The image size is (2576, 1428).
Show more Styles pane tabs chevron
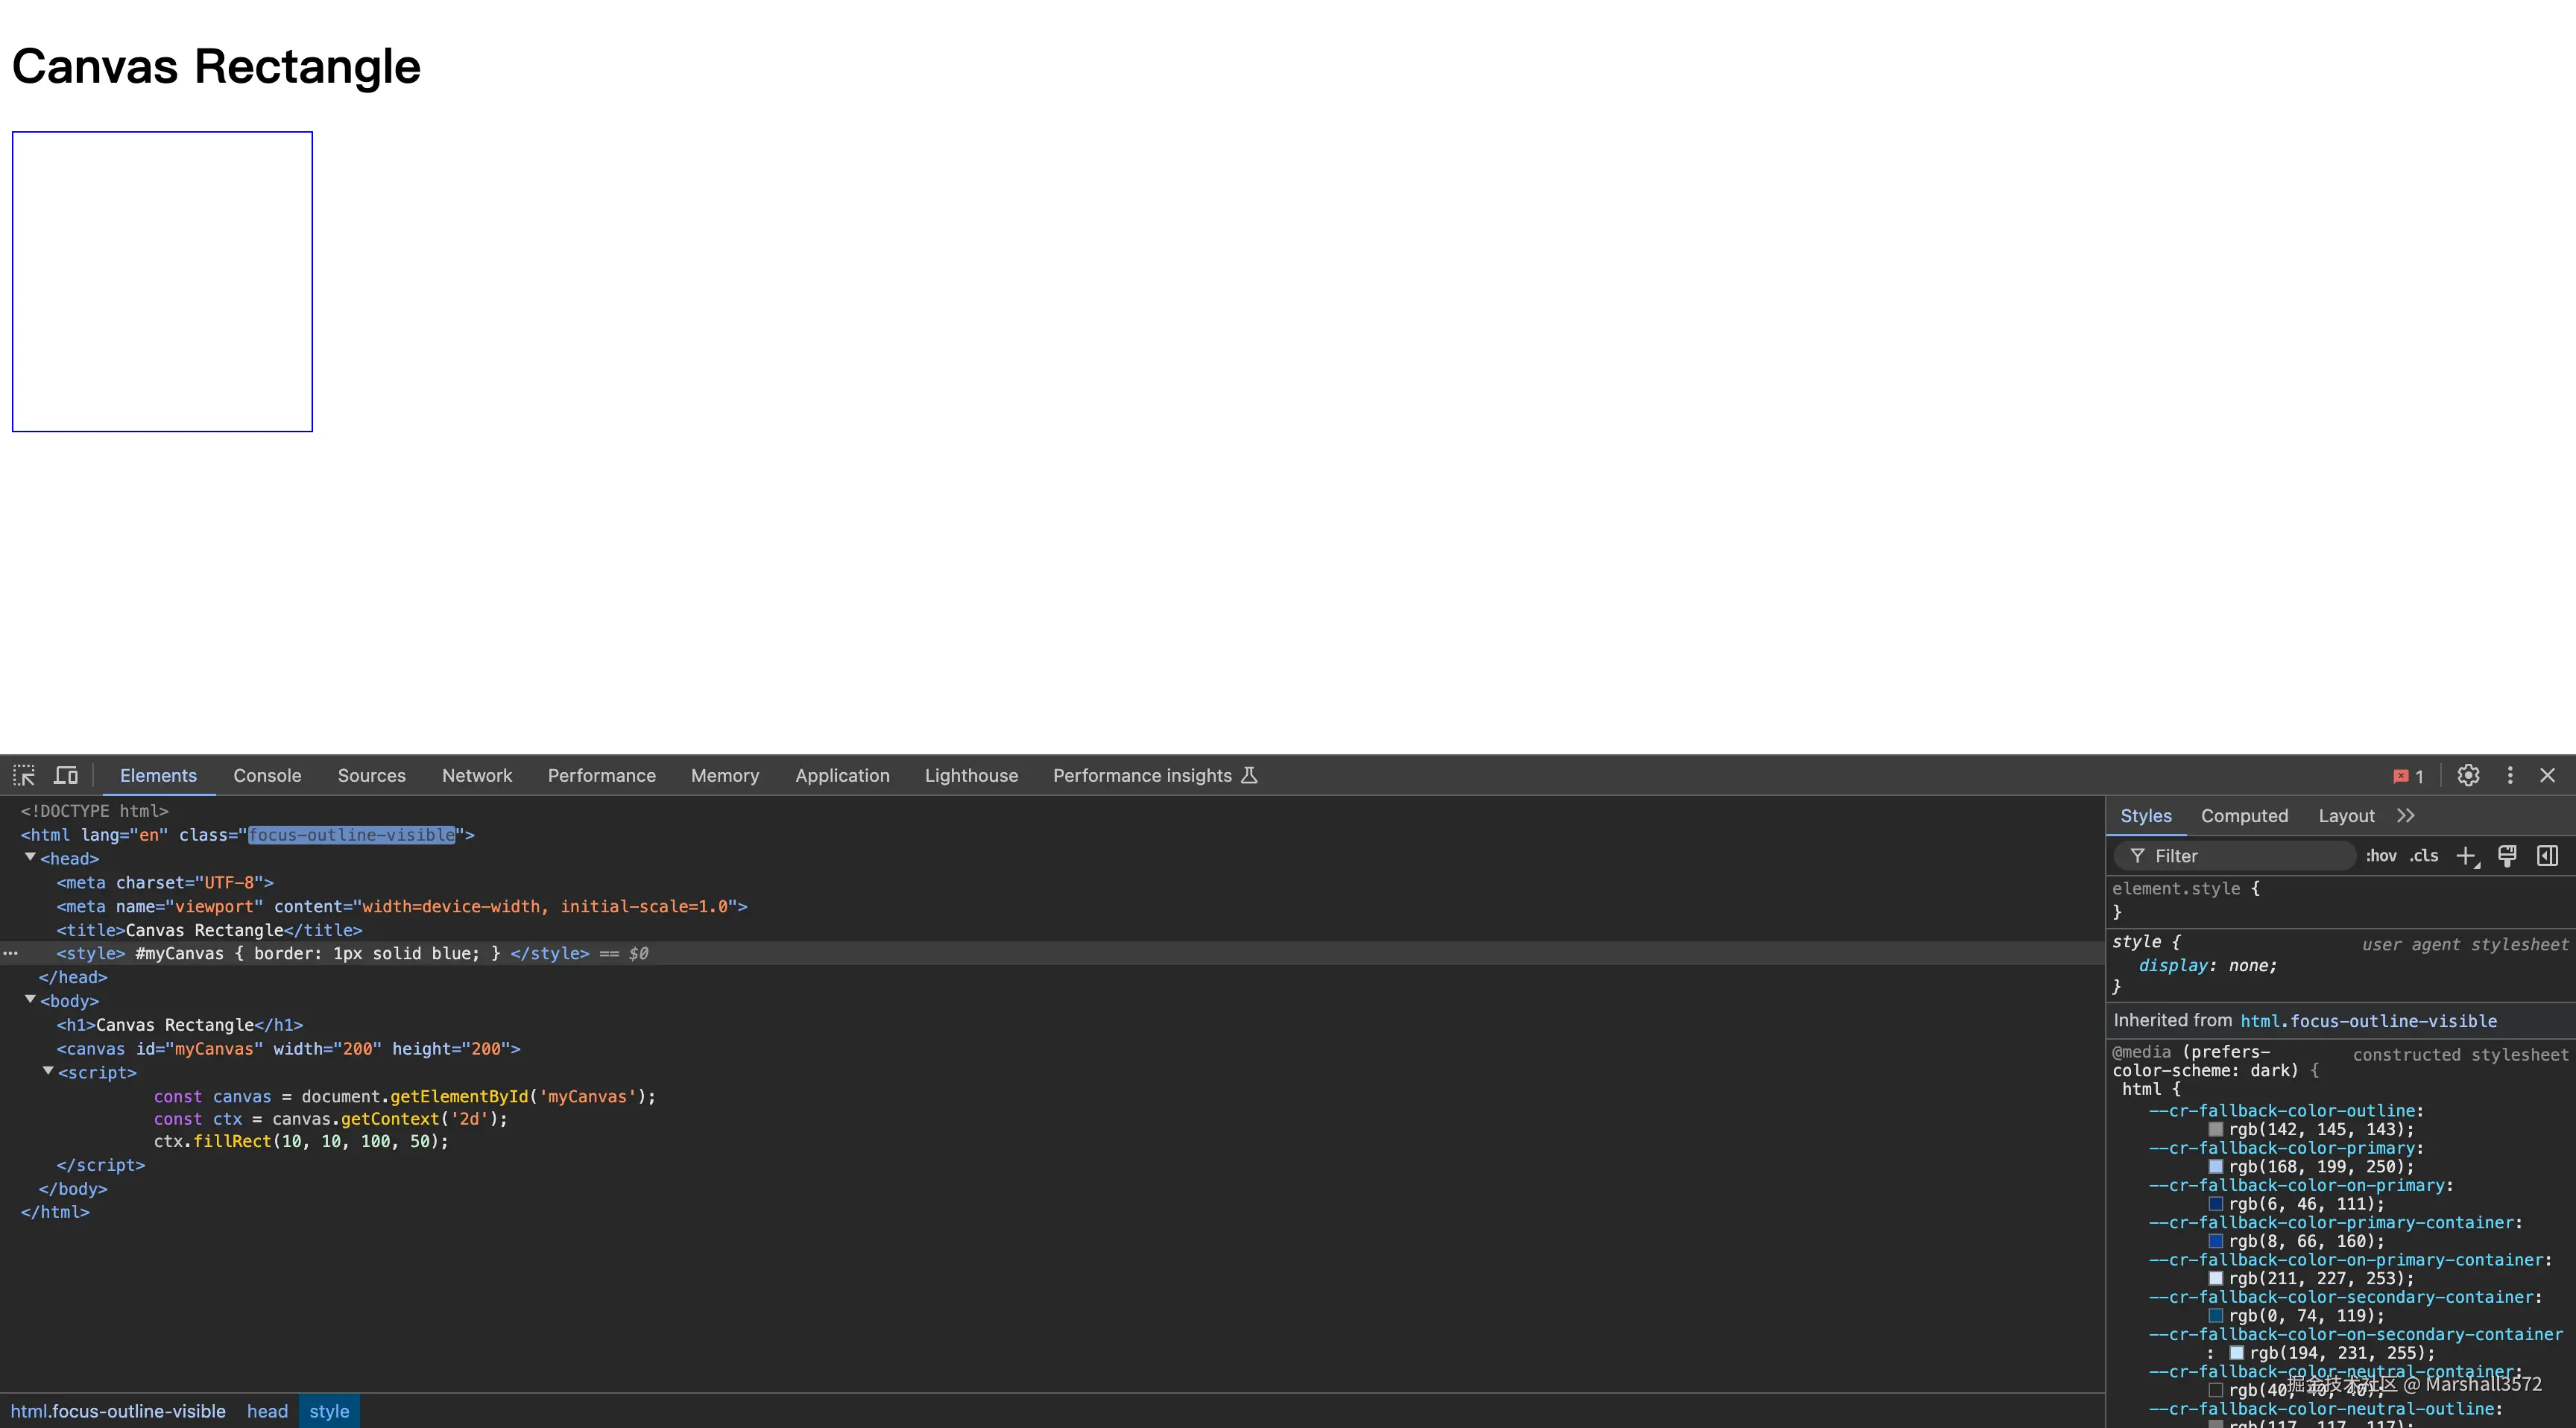pos(2406,816)
